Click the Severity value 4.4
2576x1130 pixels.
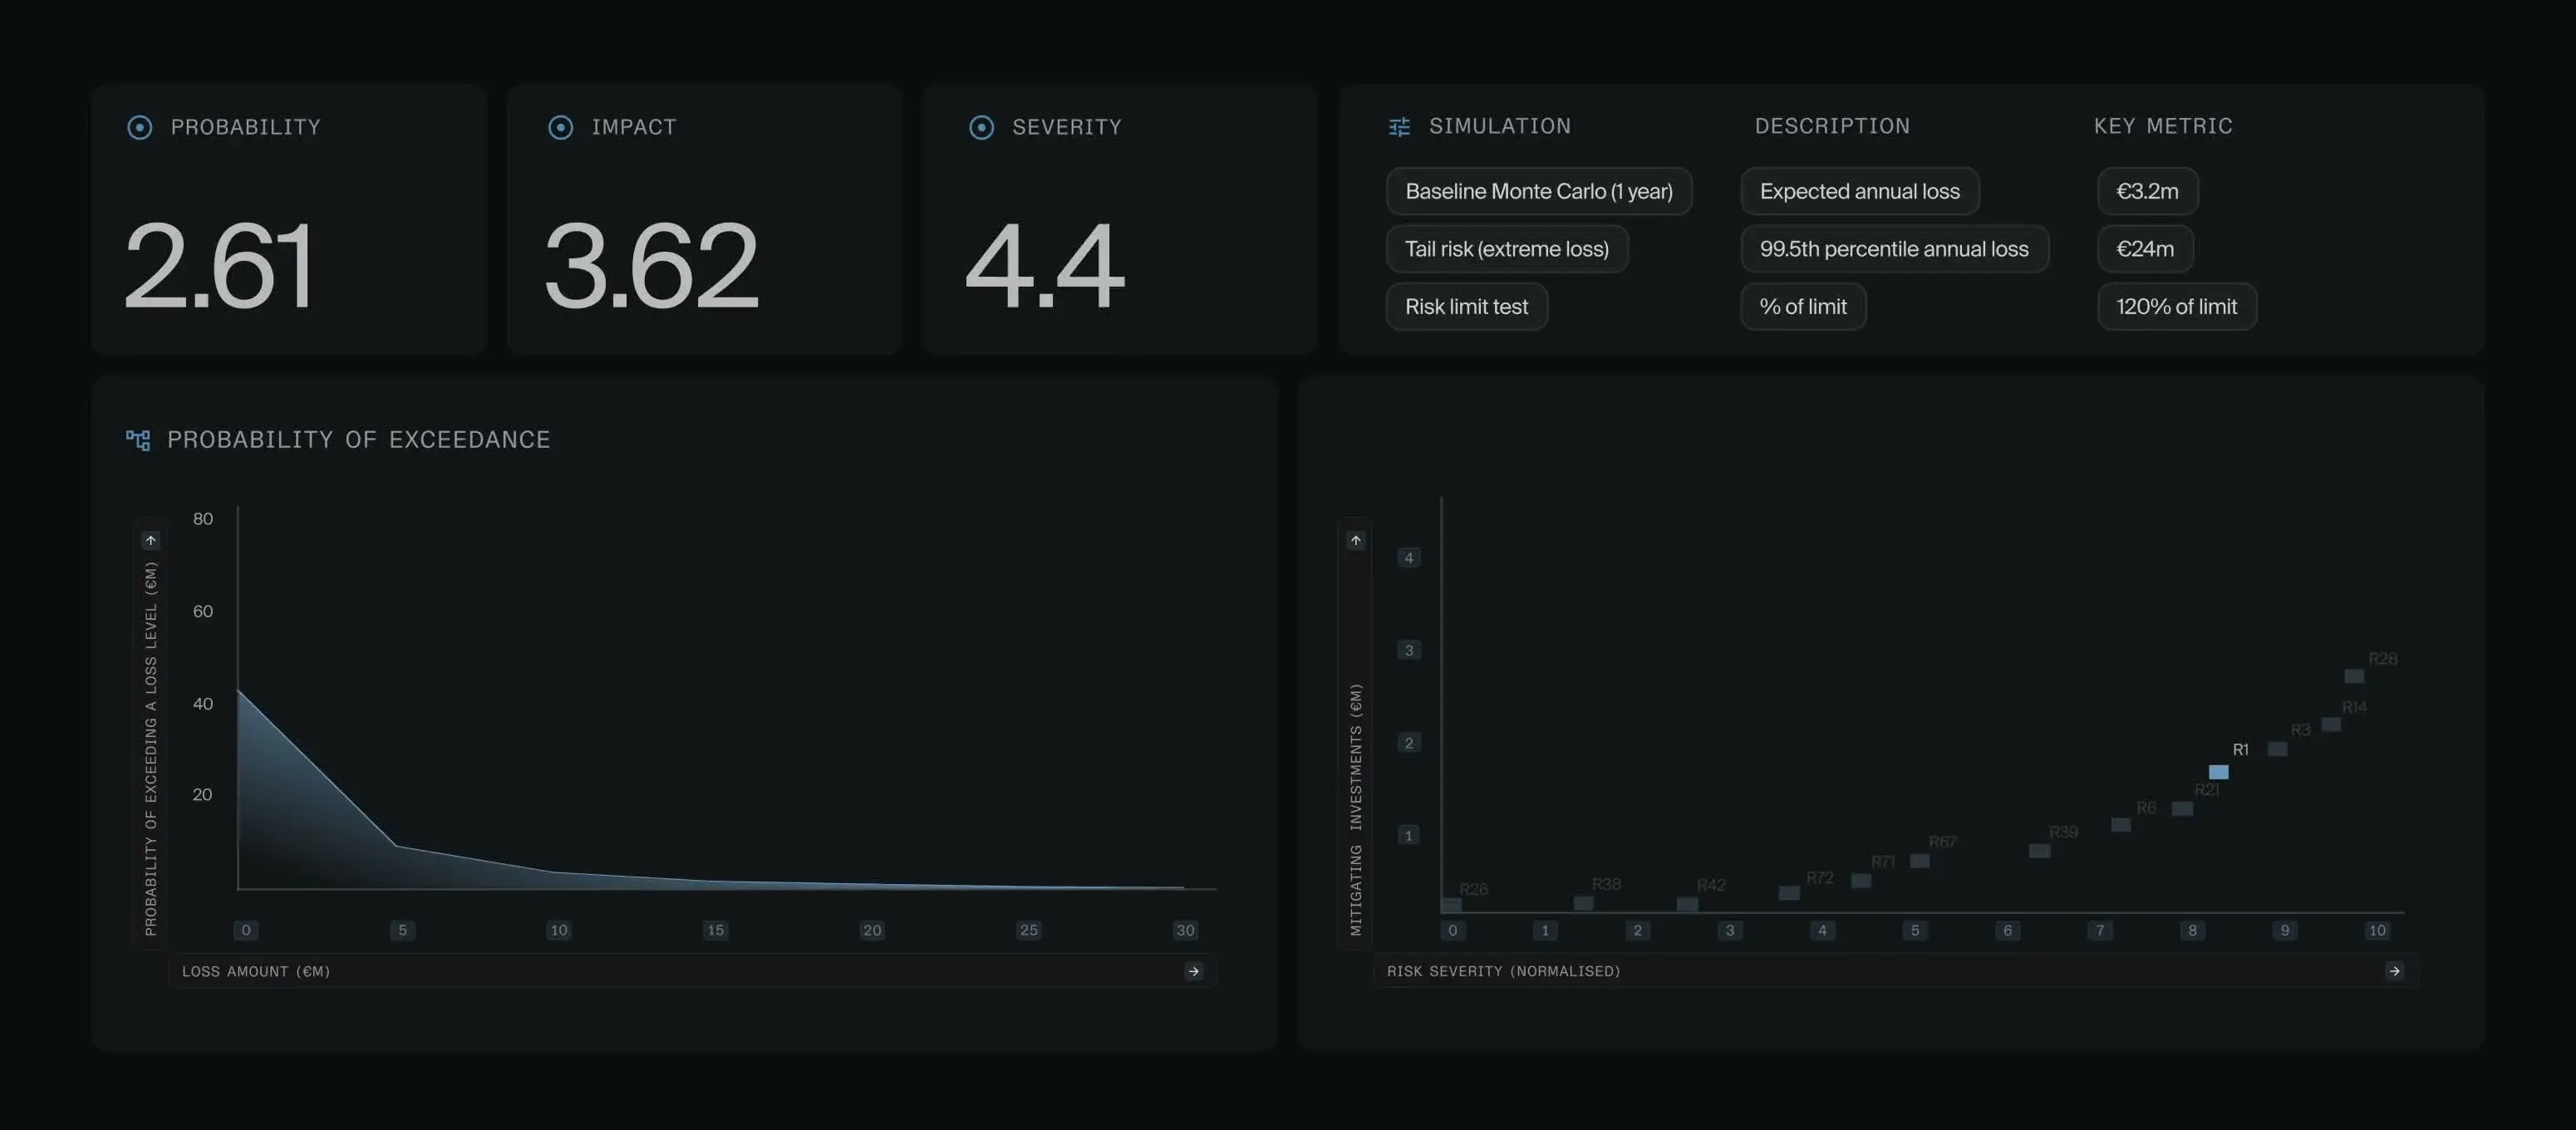[1045, 265]
